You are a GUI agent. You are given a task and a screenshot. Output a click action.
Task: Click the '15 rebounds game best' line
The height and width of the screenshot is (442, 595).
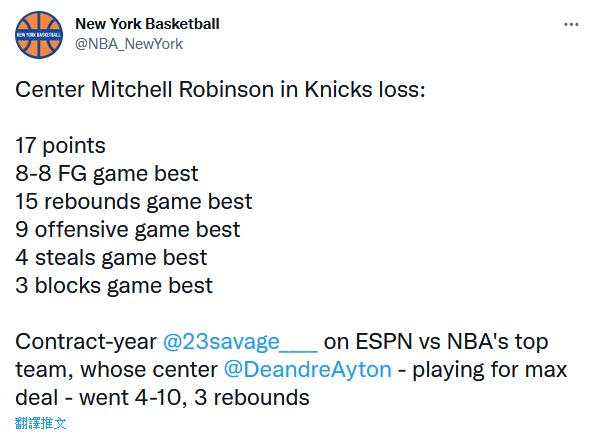[x=134, y=201]
